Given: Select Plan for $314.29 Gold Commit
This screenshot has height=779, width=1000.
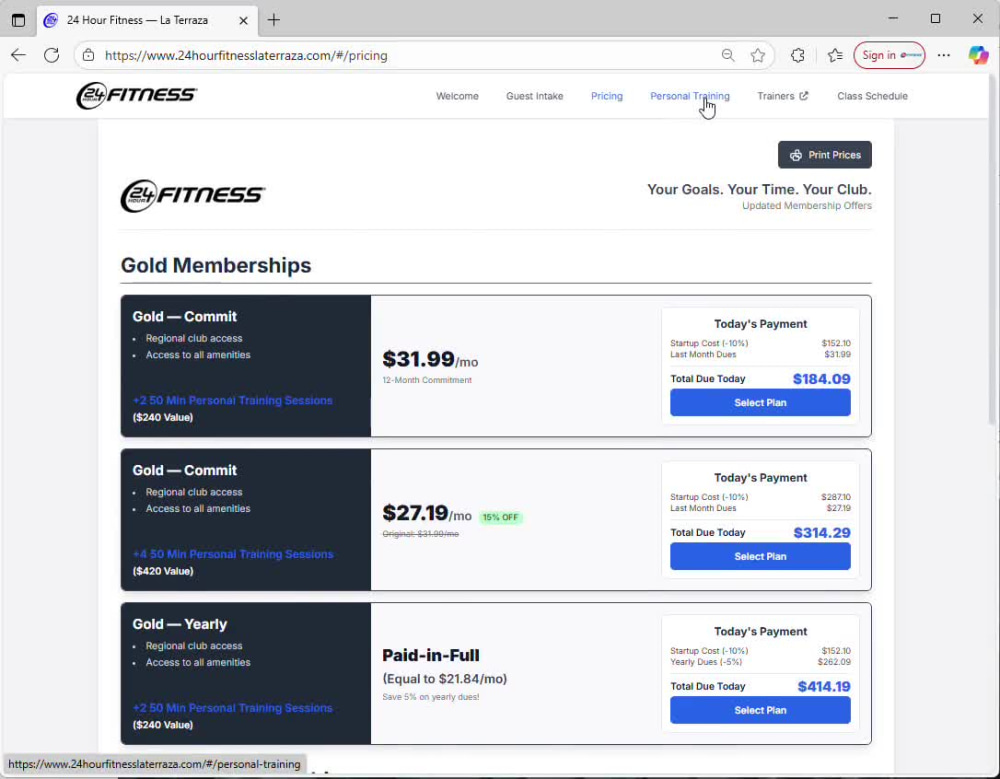Looking at the screenshot, I should pos(760,556).
